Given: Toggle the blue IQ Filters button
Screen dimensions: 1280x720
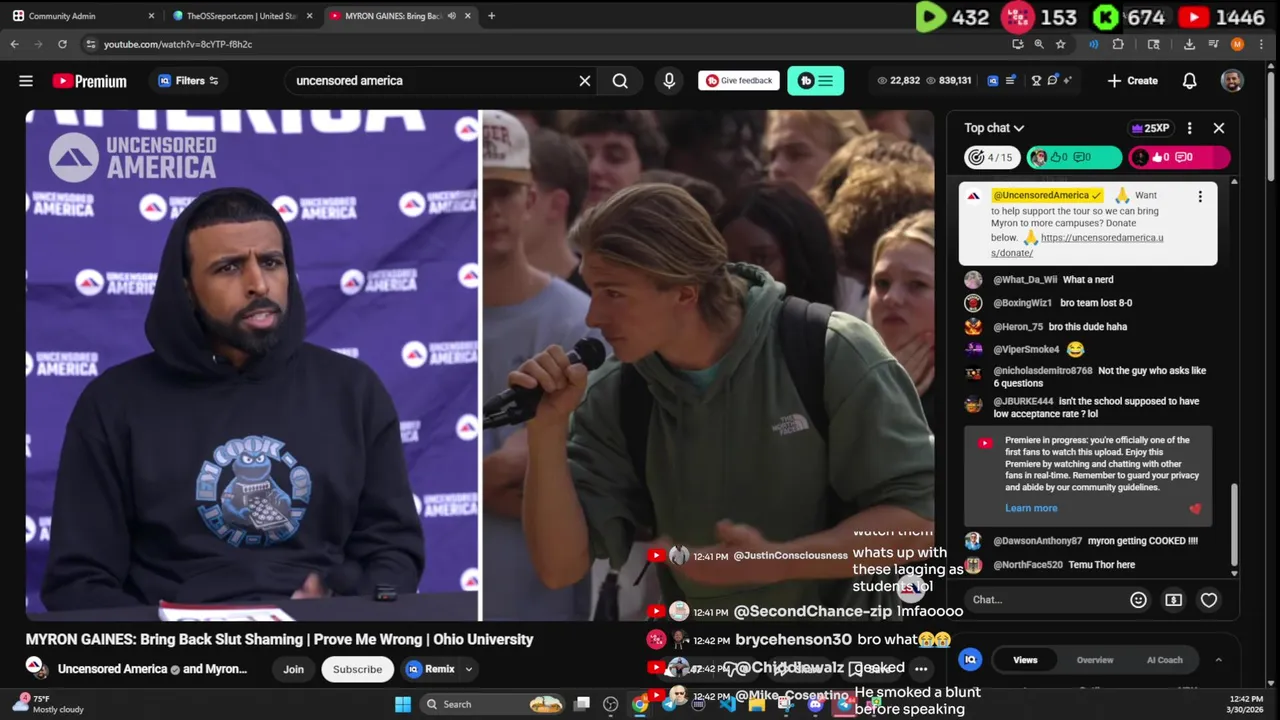Looking at the screenshot, I should (x=188, y=81).
